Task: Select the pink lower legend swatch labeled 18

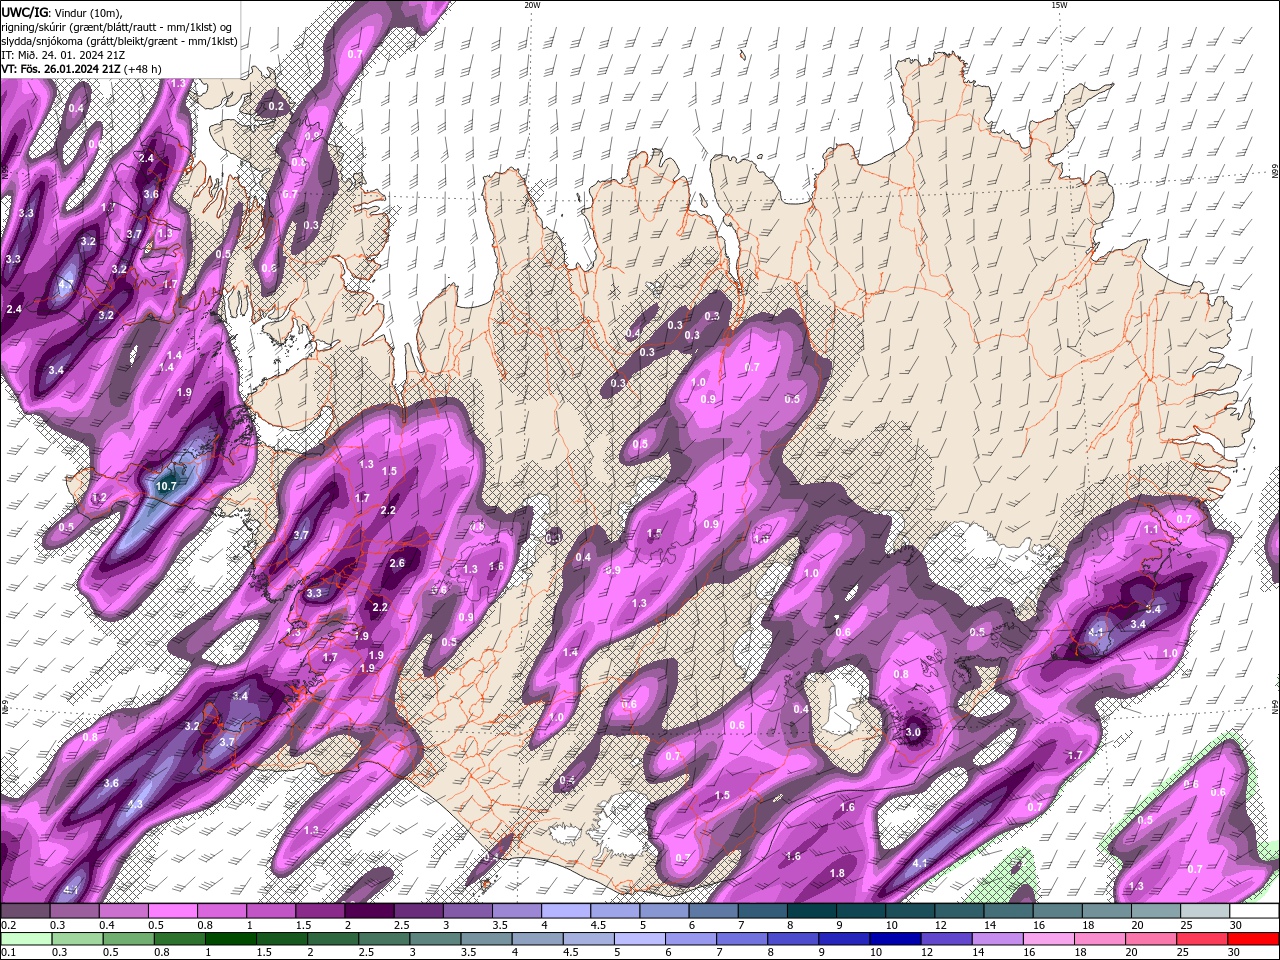Action: coord(1100,939)
